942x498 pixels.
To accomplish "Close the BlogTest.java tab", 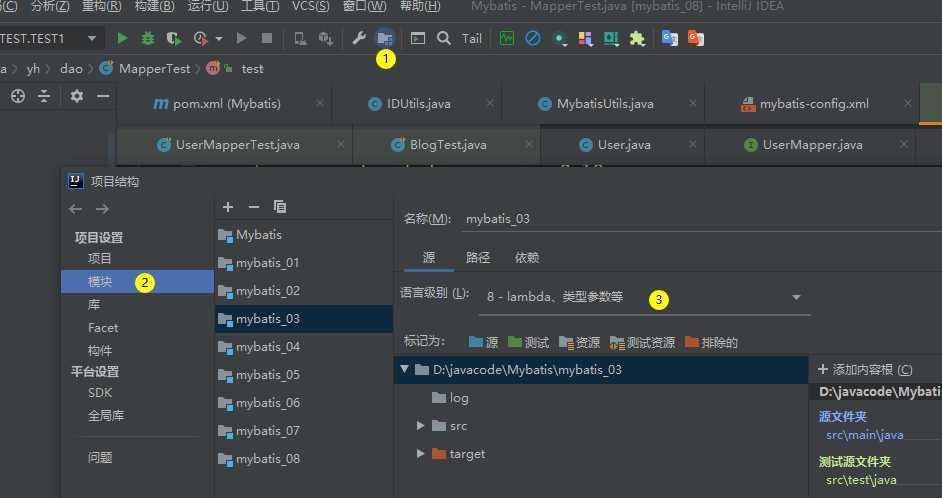I will (529, 144).
